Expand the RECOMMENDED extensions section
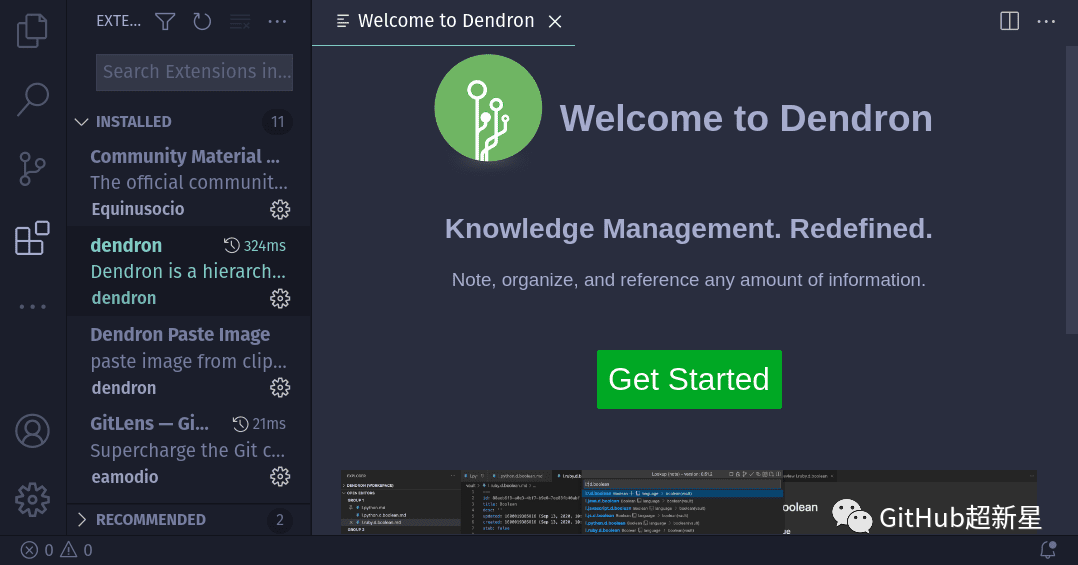Screen dimensions: 1078x565 [189, 520]
